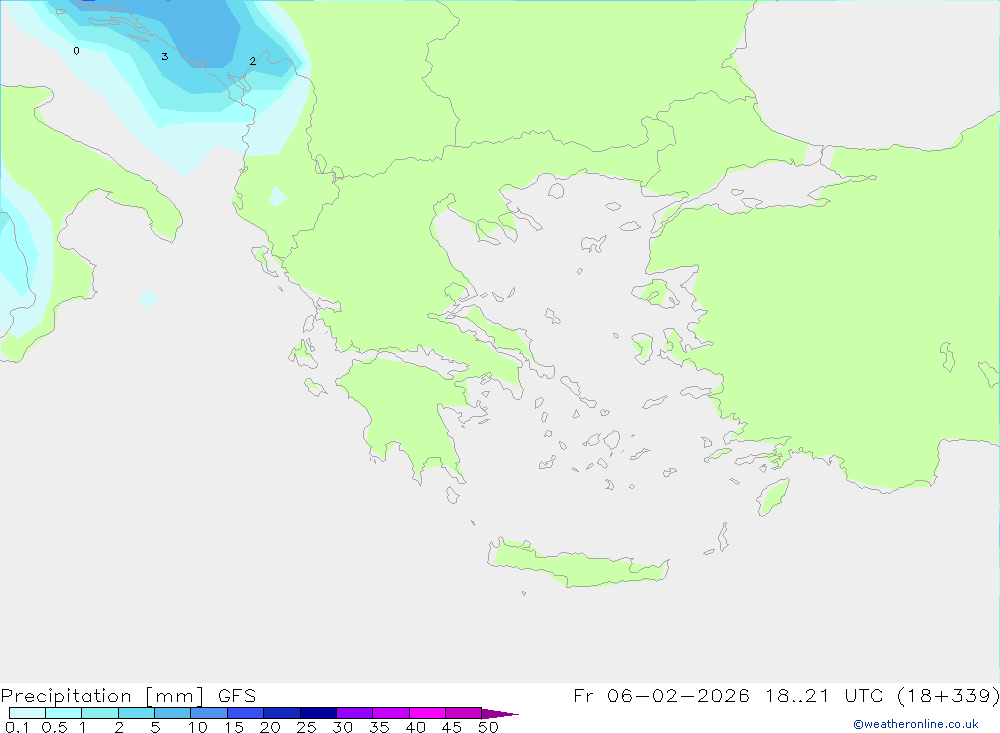Click the '0' precipitation value on map
This screenshot has width=1000, height=733.
click(77, 51)
